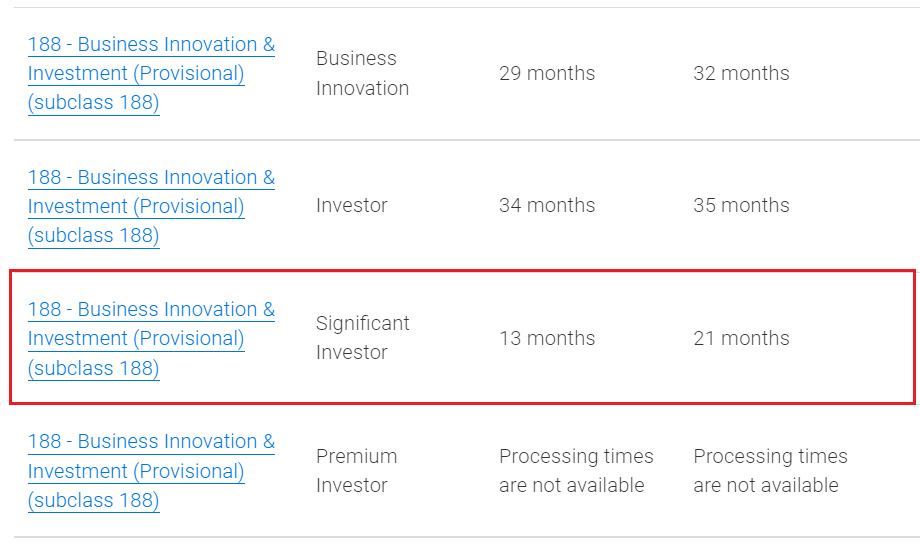
Task: Select the 'Significant Investor' stream text
Action: pyautogui.click(x=362, y=338)
